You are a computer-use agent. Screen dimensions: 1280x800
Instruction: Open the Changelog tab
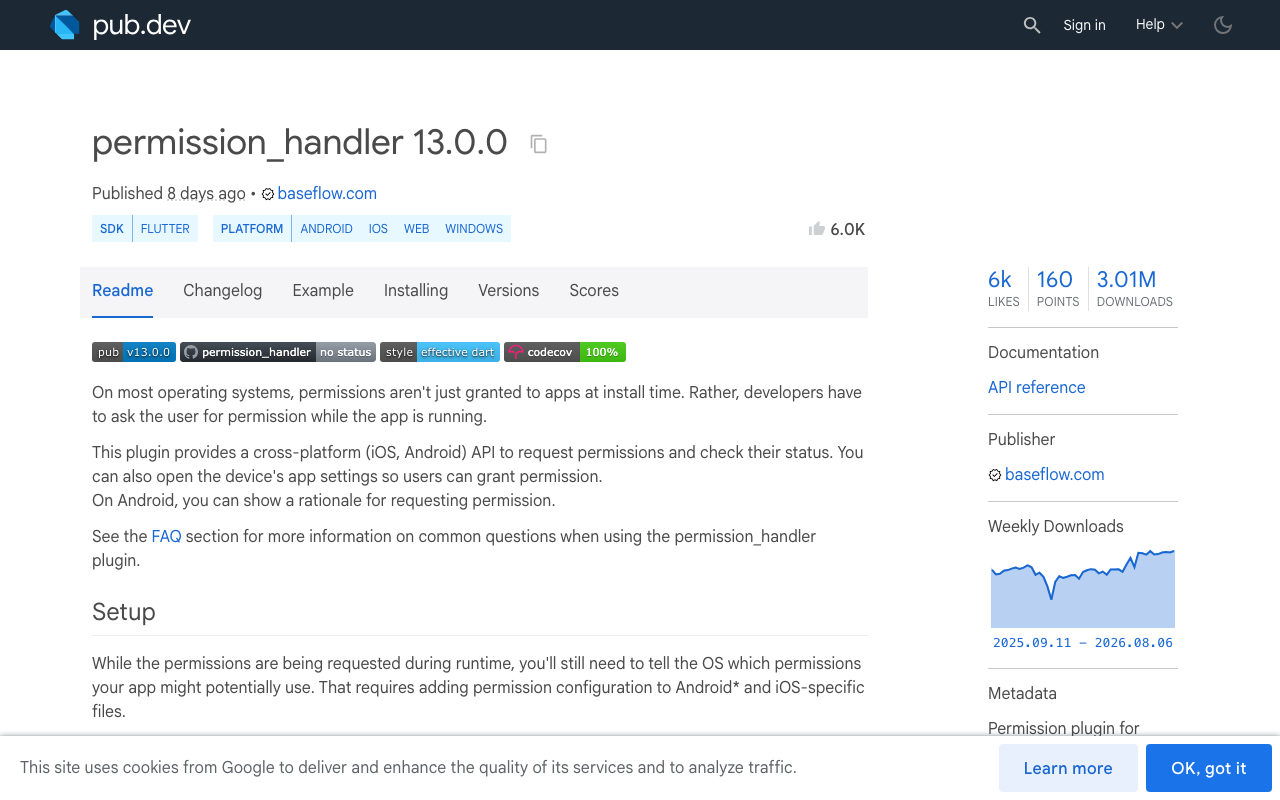pos(222,291)
